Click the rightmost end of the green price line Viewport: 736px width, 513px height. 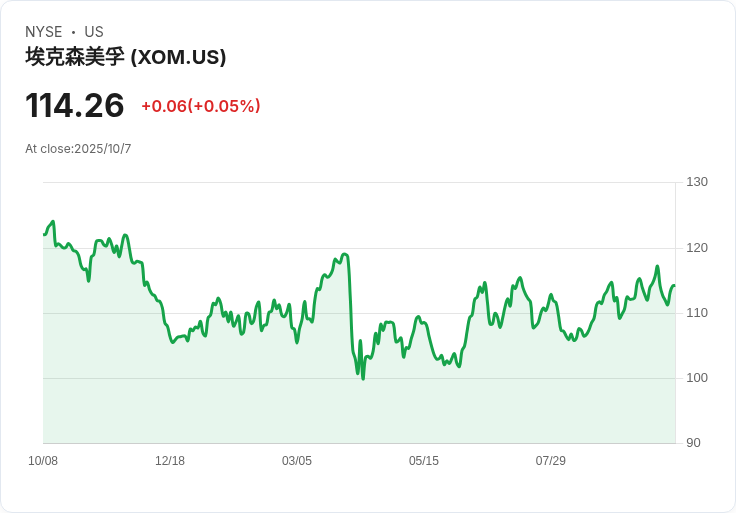coord(674,286)
